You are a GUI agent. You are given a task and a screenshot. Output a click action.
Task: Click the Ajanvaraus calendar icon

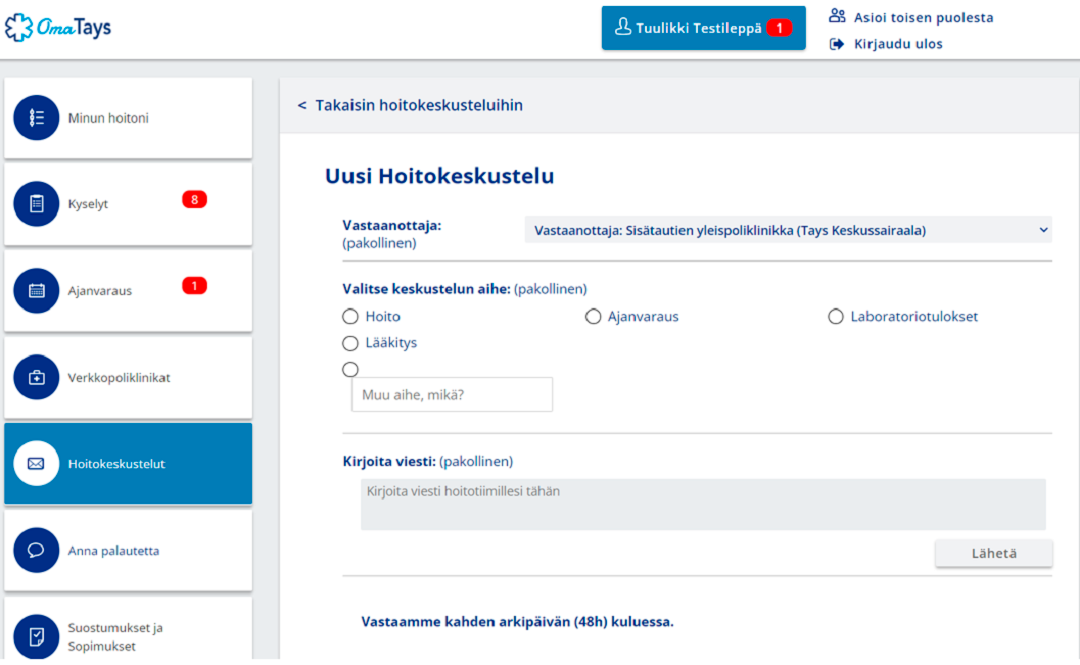(x=37, y=291)
